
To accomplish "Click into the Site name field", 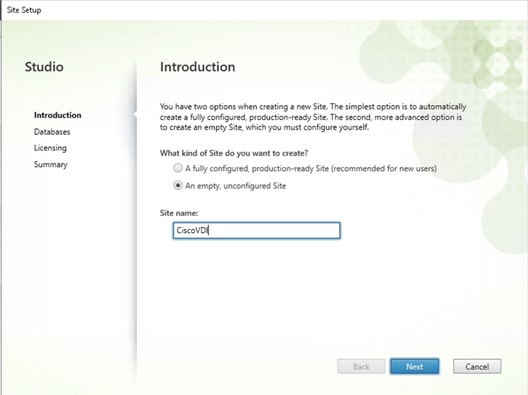I will point(256,231).
